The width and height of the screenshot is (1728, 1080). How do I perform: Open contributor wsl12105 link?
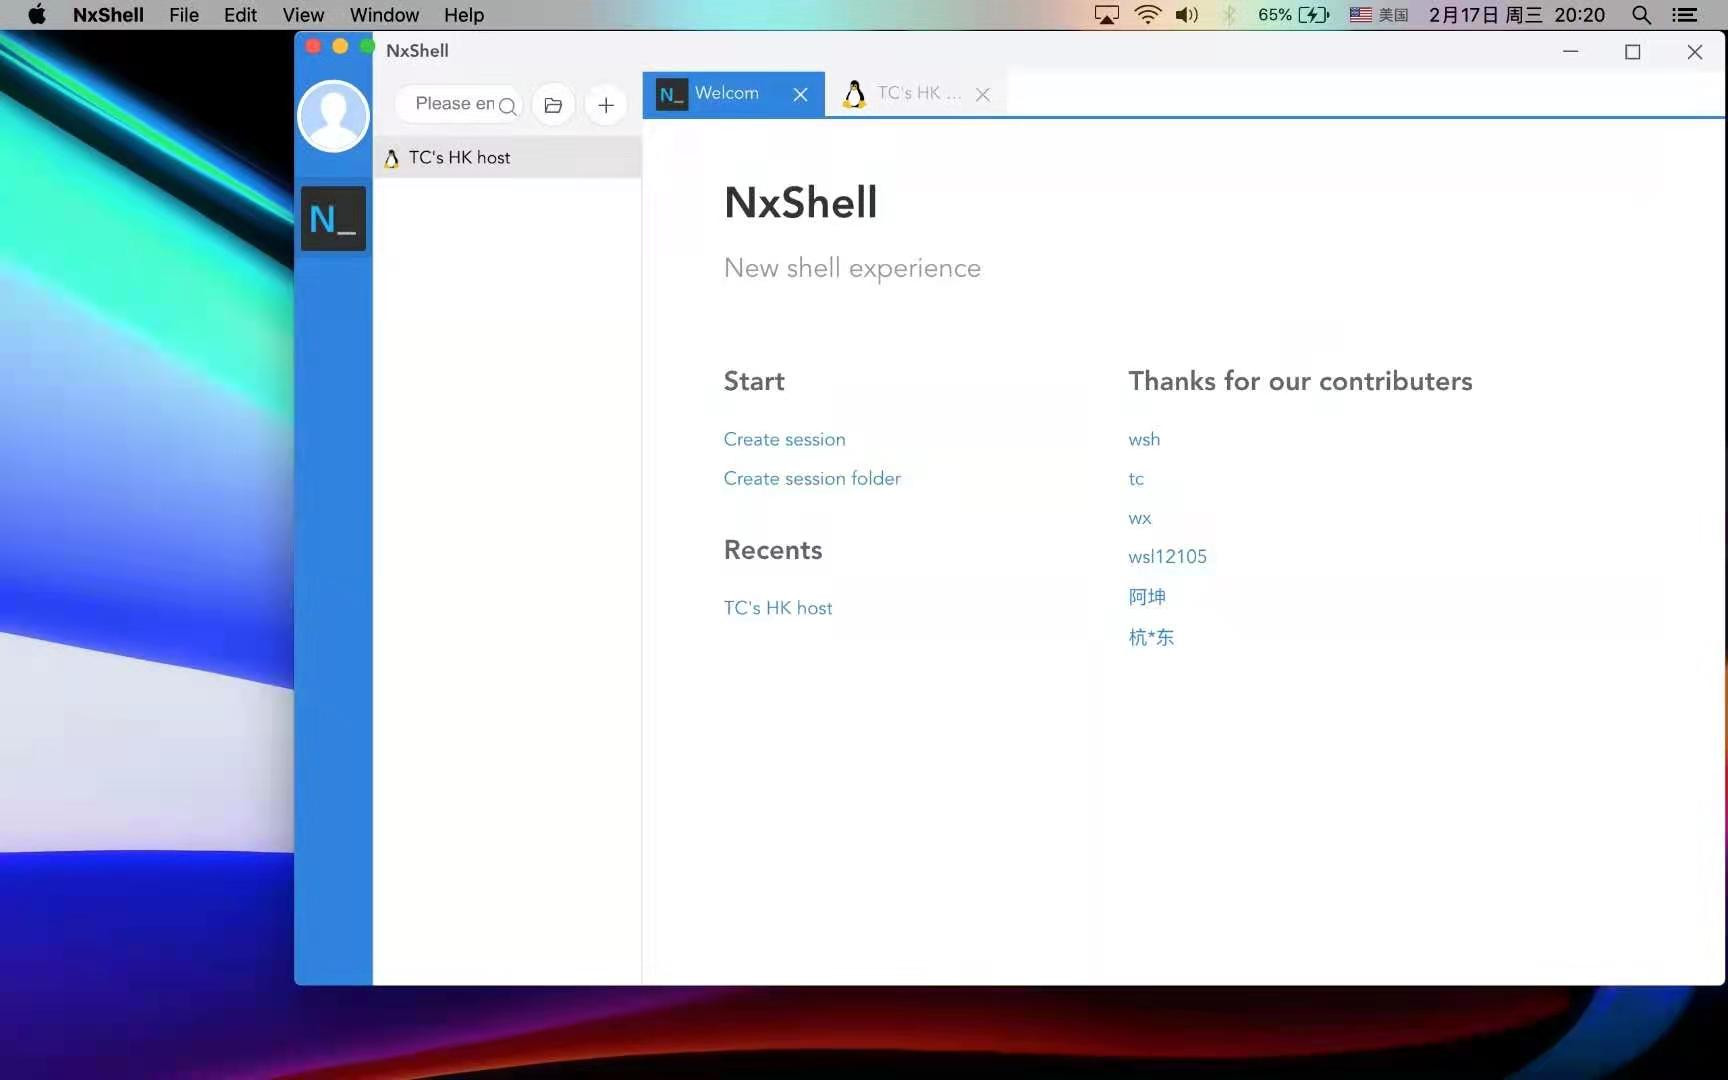pyautogui.click(x=1167, y=557)
